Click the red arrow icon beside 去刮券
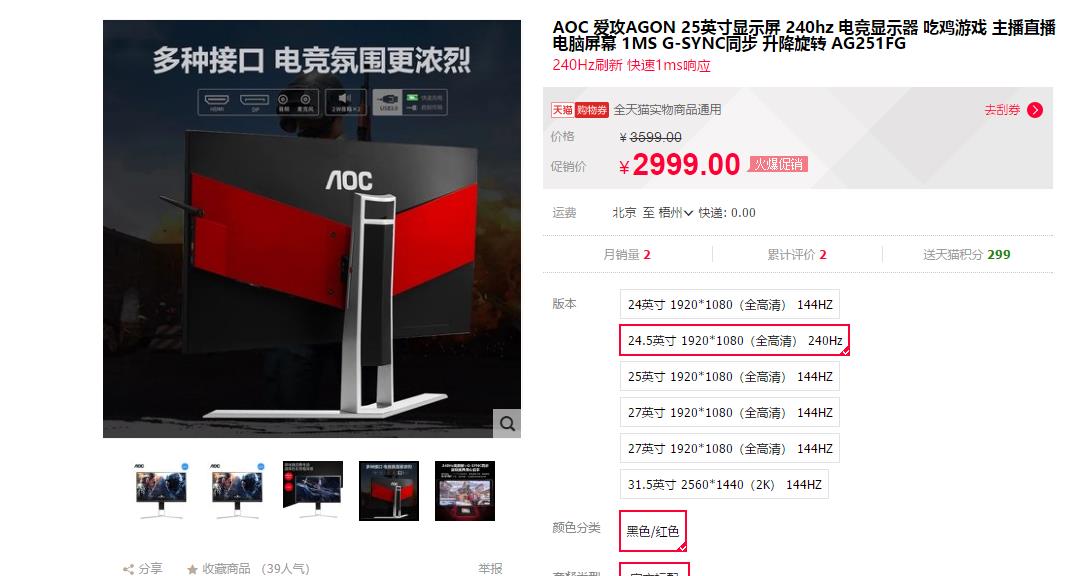 [x=1035, y=110]
